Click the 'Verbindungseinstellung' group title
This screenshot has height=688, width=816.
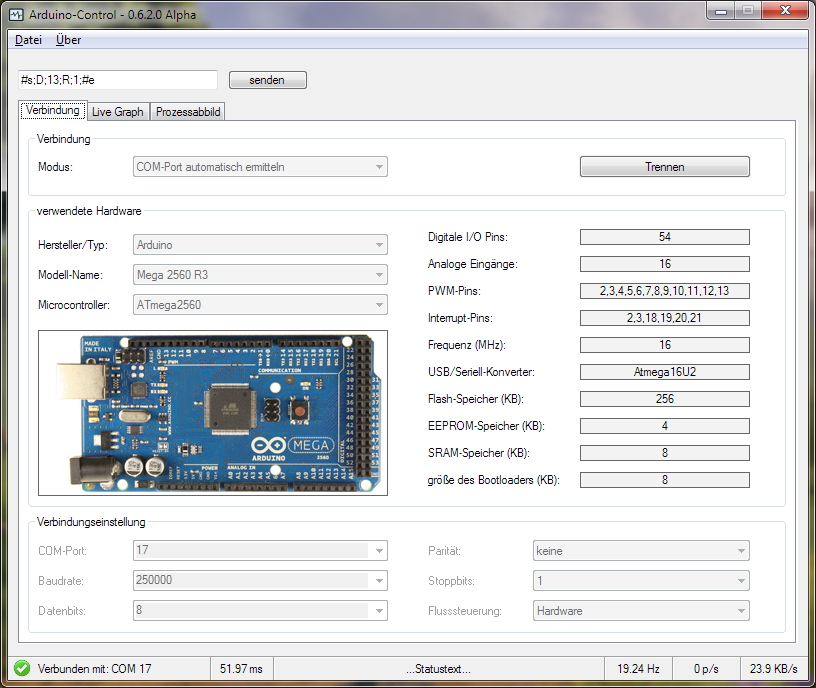[91, 522]
